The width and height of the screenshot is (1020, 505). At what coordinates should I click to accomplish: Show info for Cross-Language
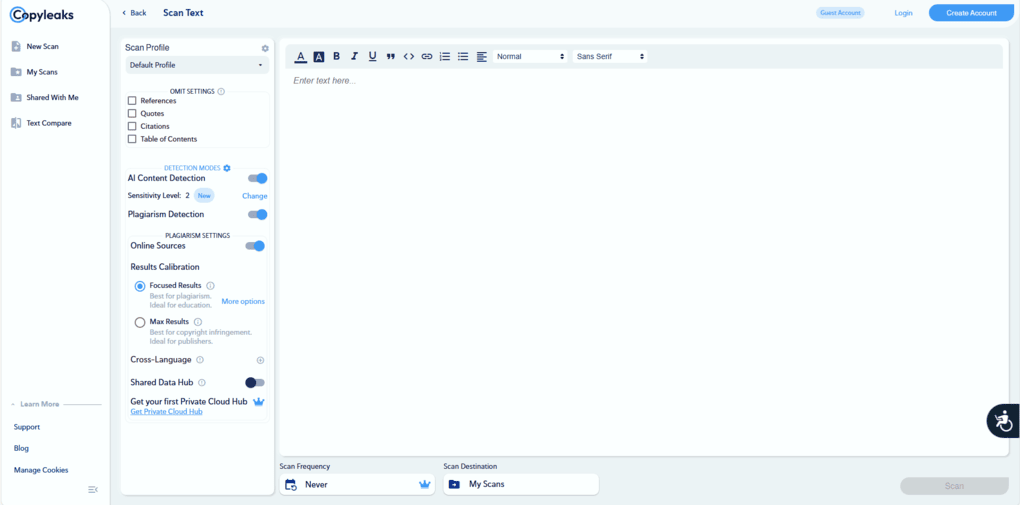click(x=200, y=360)
